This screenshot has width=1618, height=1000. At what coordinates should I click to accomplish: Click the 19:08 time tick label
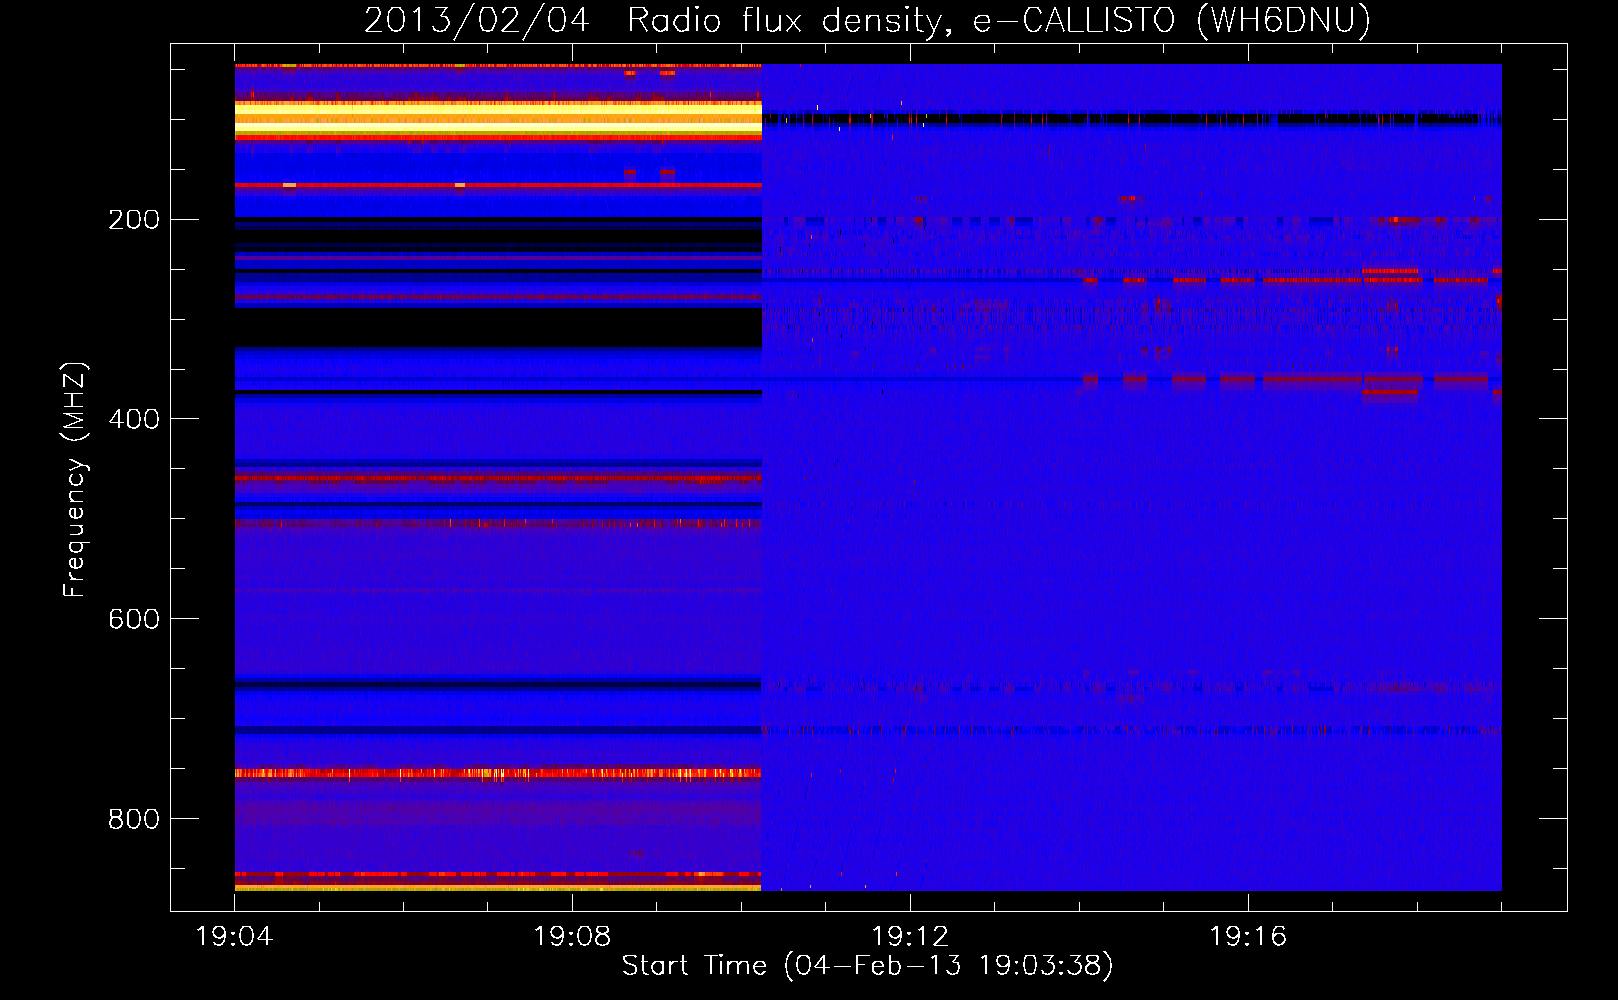coord(572,937)
